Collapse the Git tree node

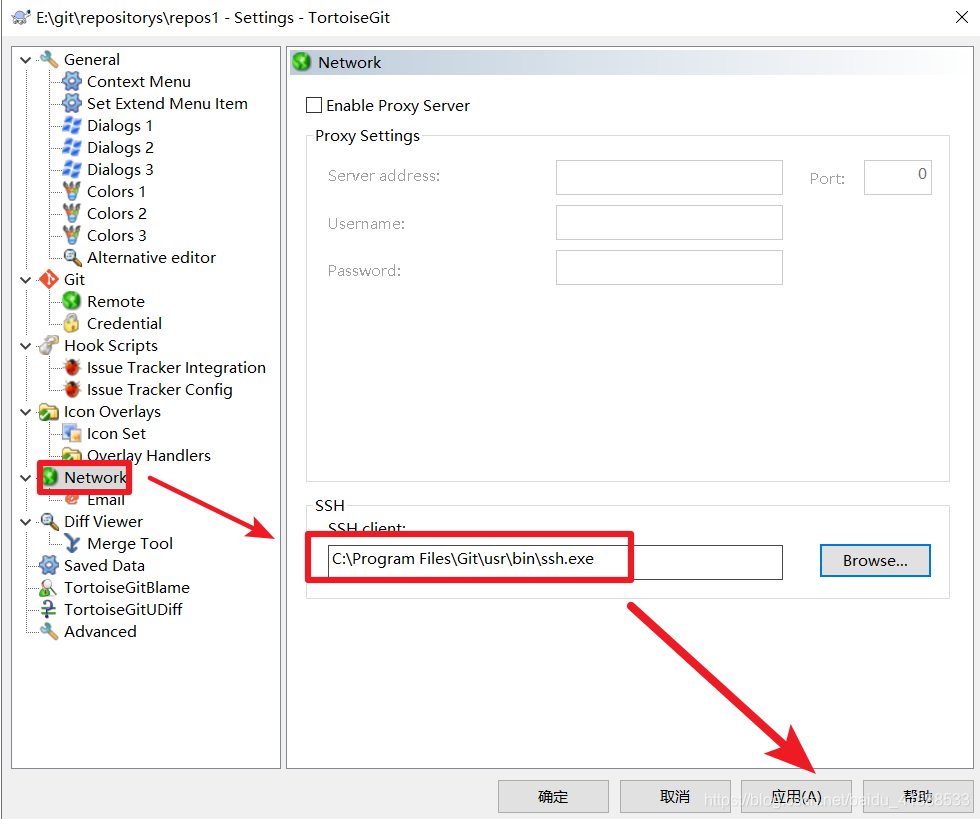click(26, 280)
